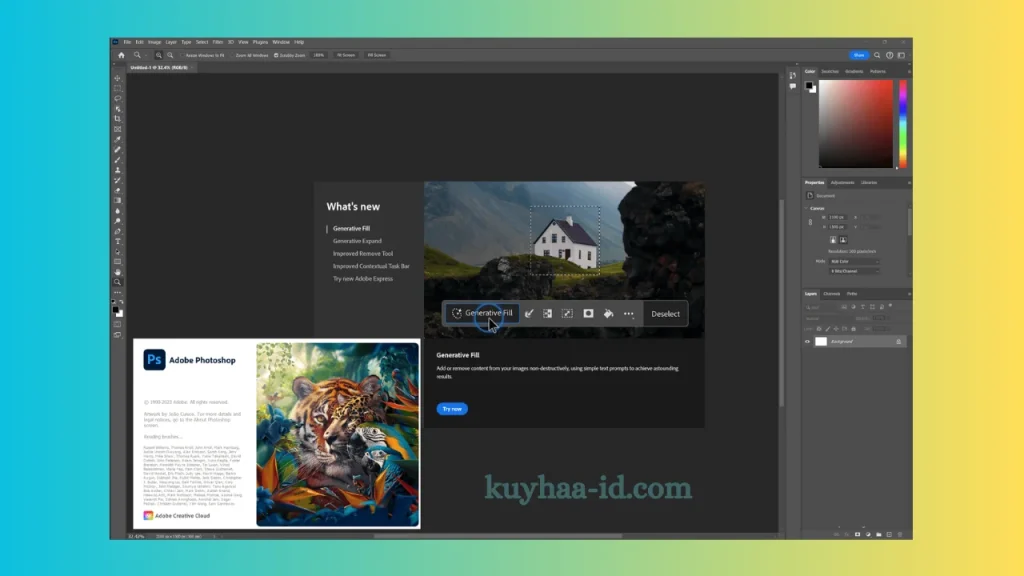Open the History panel icon

pyautogui.click(x=792, y=76)
